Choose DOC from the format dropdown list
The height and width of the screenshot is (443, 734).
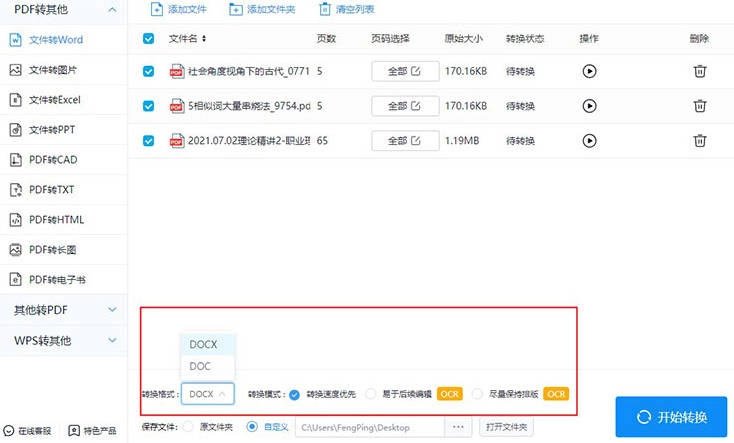click(x=200, y=367)
